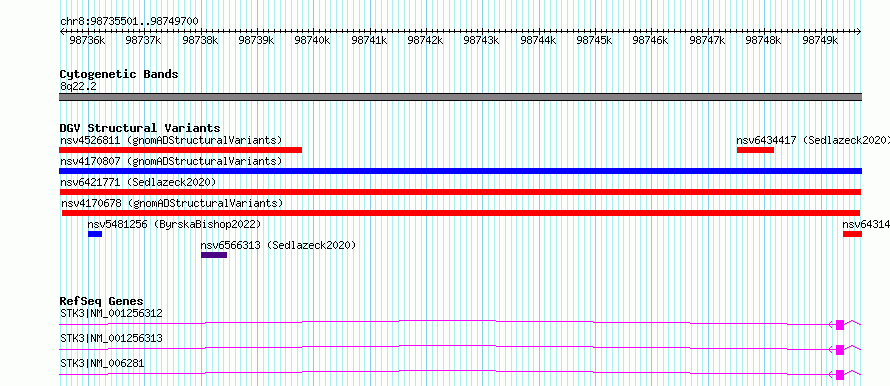Select the Cytogenetic Bands track title

119,74
